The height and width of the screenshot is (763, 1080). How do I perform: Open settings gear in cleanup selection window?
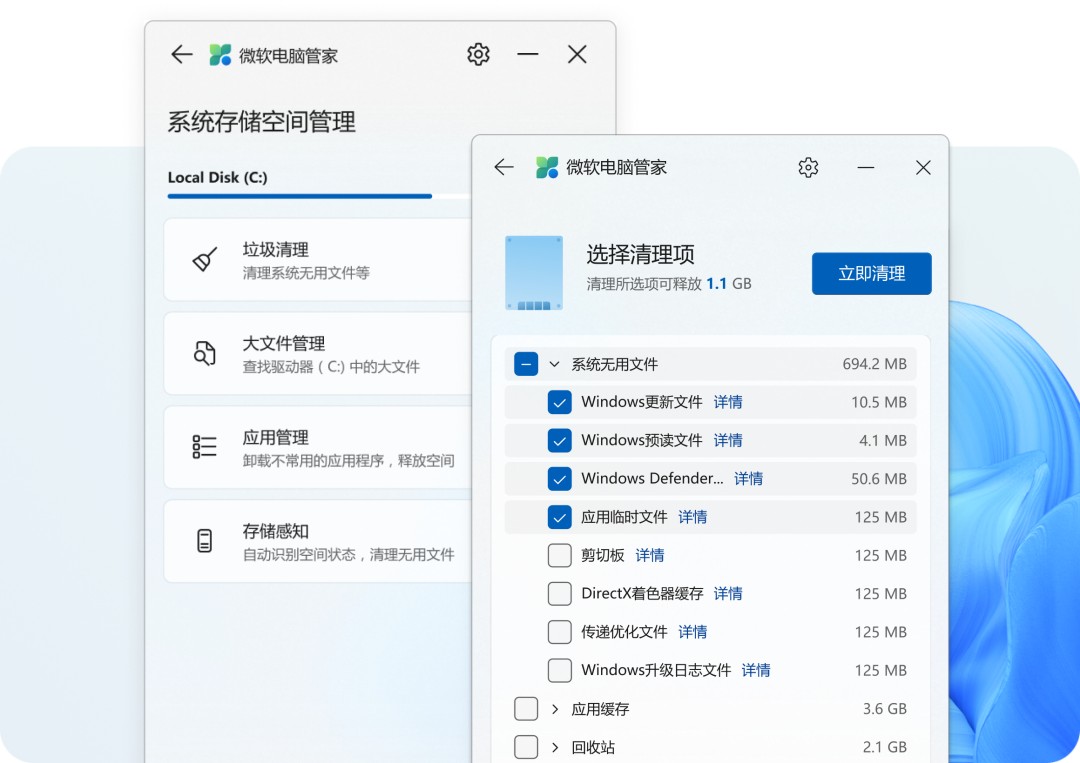click(808, 167)
